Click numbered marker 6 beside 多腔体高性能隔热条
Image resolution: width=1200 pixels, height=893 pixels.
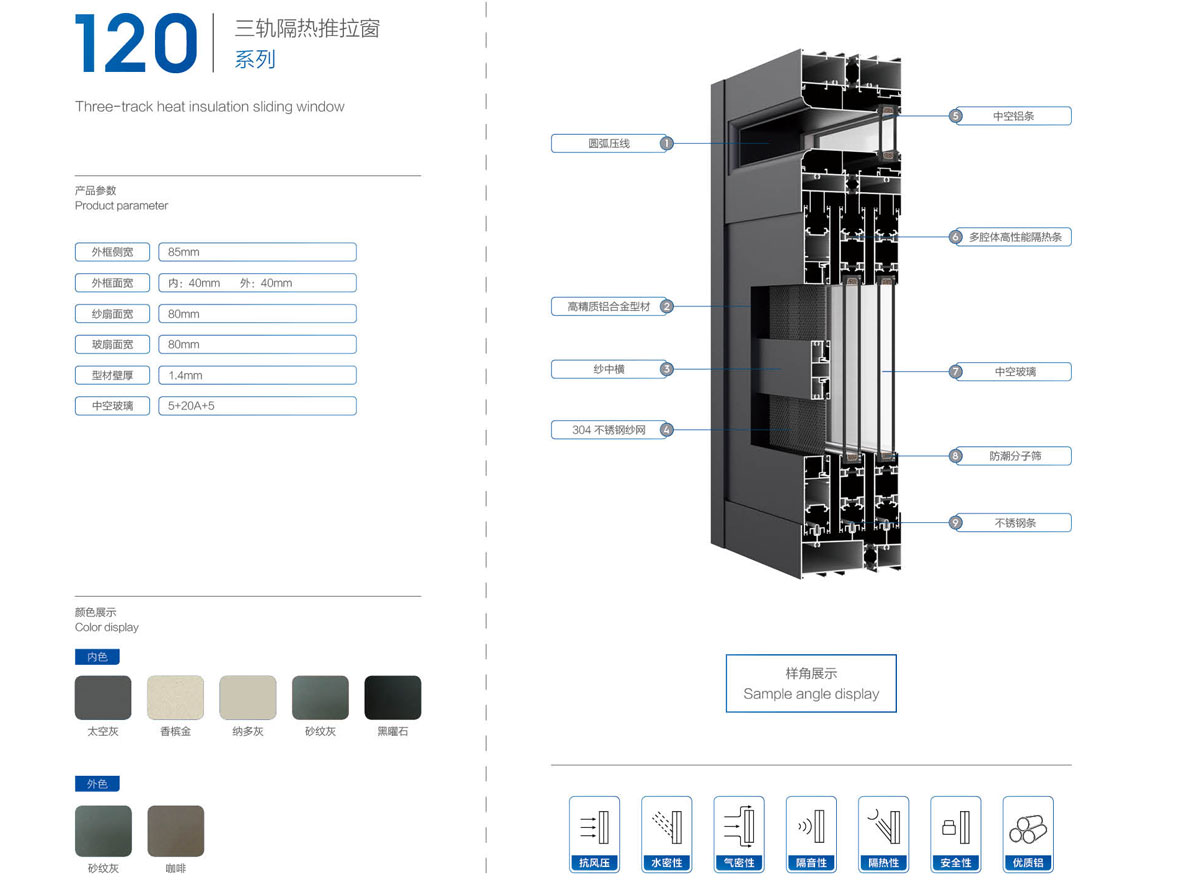pos(956,237)
